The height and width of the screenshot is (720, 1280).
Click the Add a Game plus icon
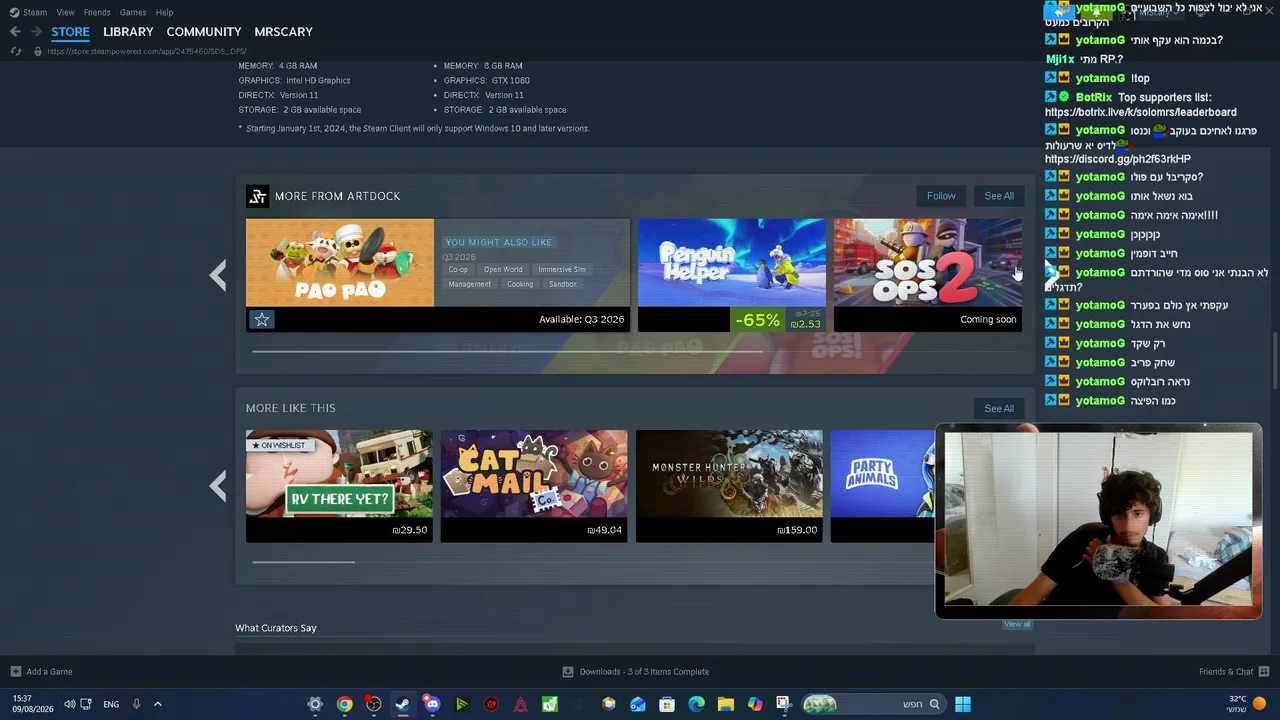click(x=15, y=672)
